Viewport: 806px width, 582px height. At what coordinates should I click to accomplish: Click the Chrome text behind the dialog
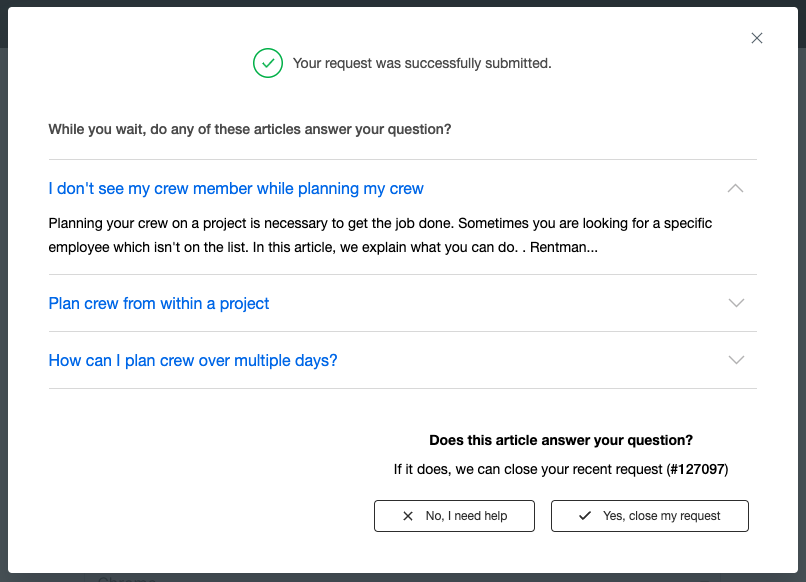126,578
